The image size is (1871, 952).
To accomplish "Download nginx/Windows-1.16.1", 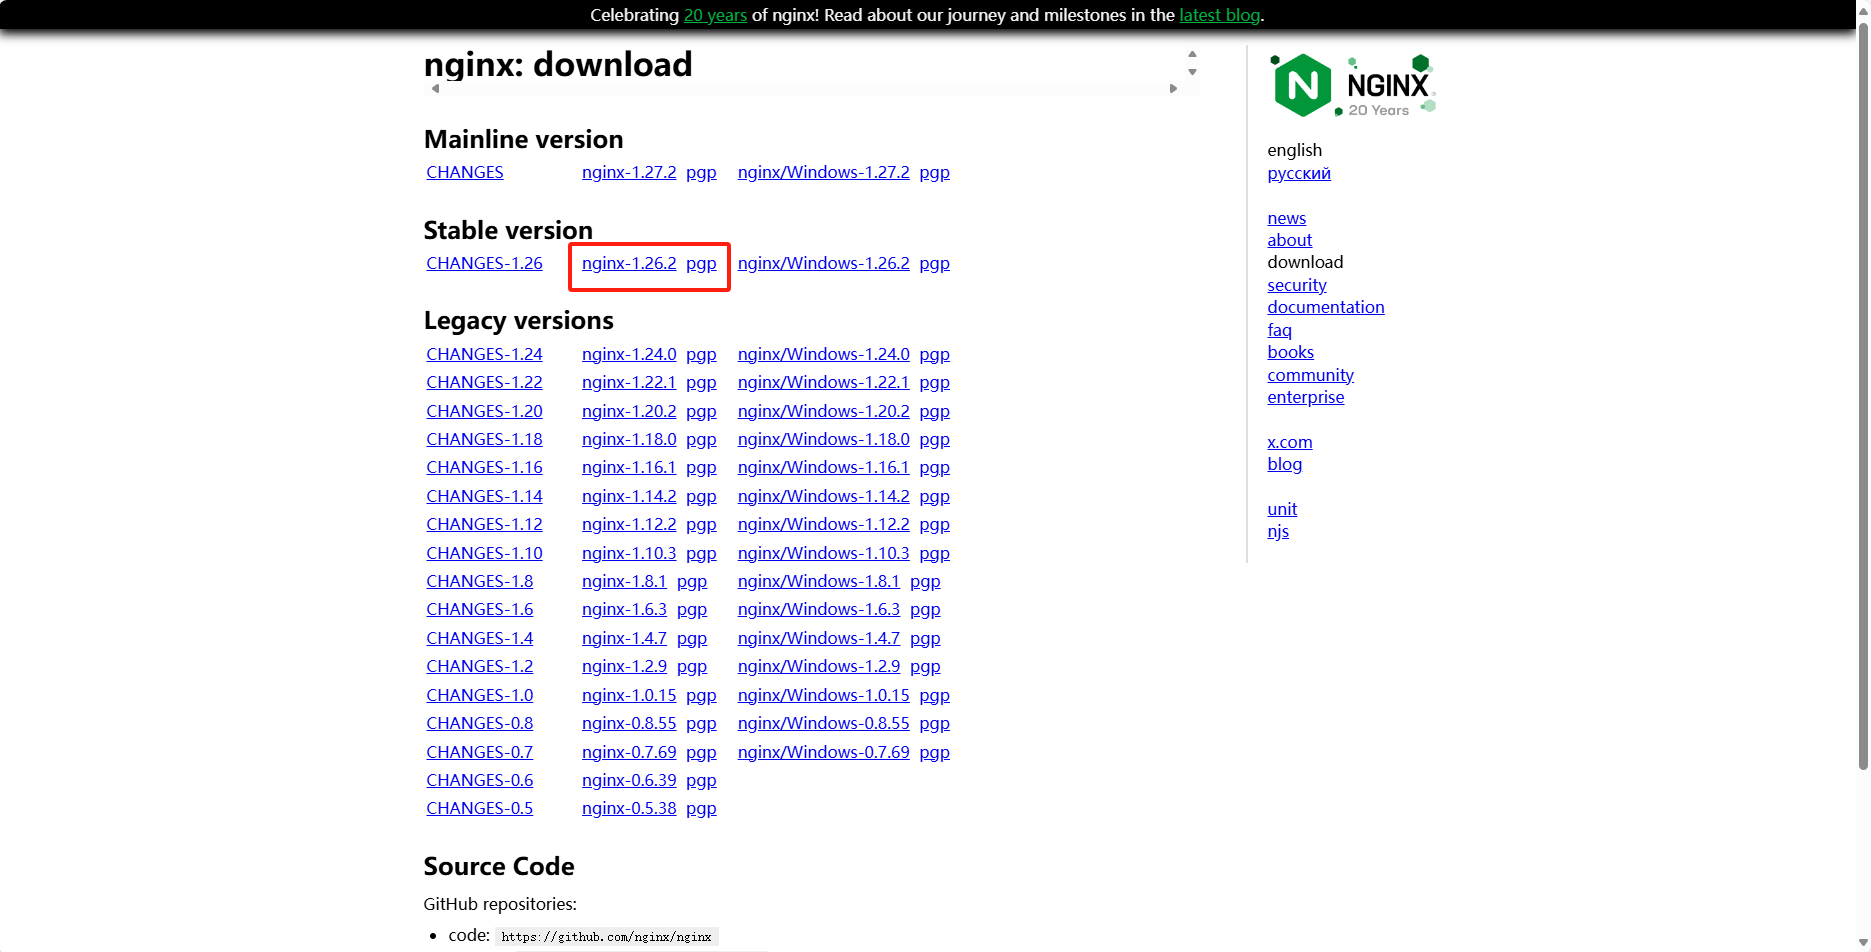I will tap(824, 467).
